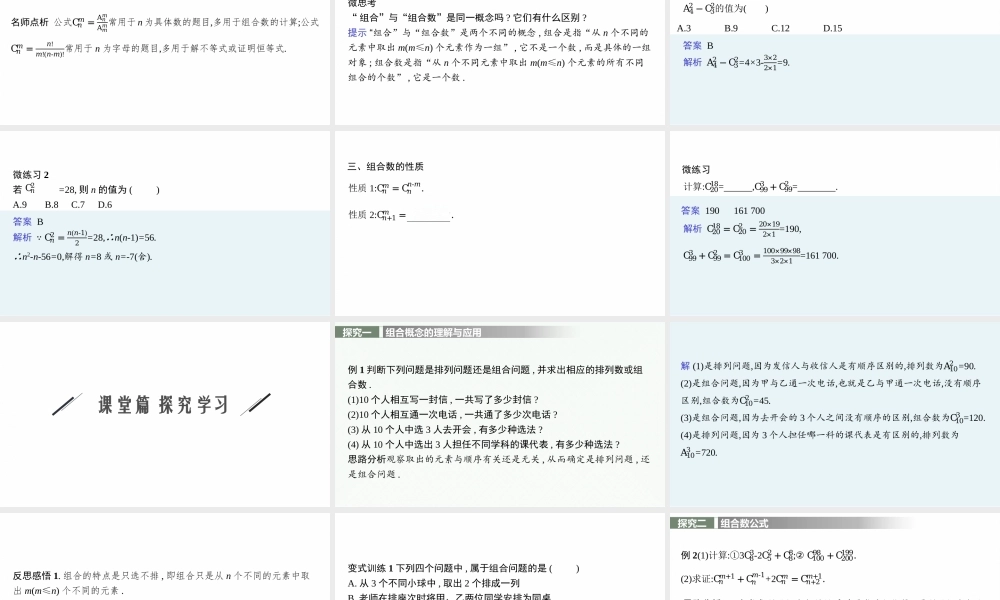1000x600 pixels.
Task: Select the 解析 badge in 微练习2
Action: (x=23, y=238)
